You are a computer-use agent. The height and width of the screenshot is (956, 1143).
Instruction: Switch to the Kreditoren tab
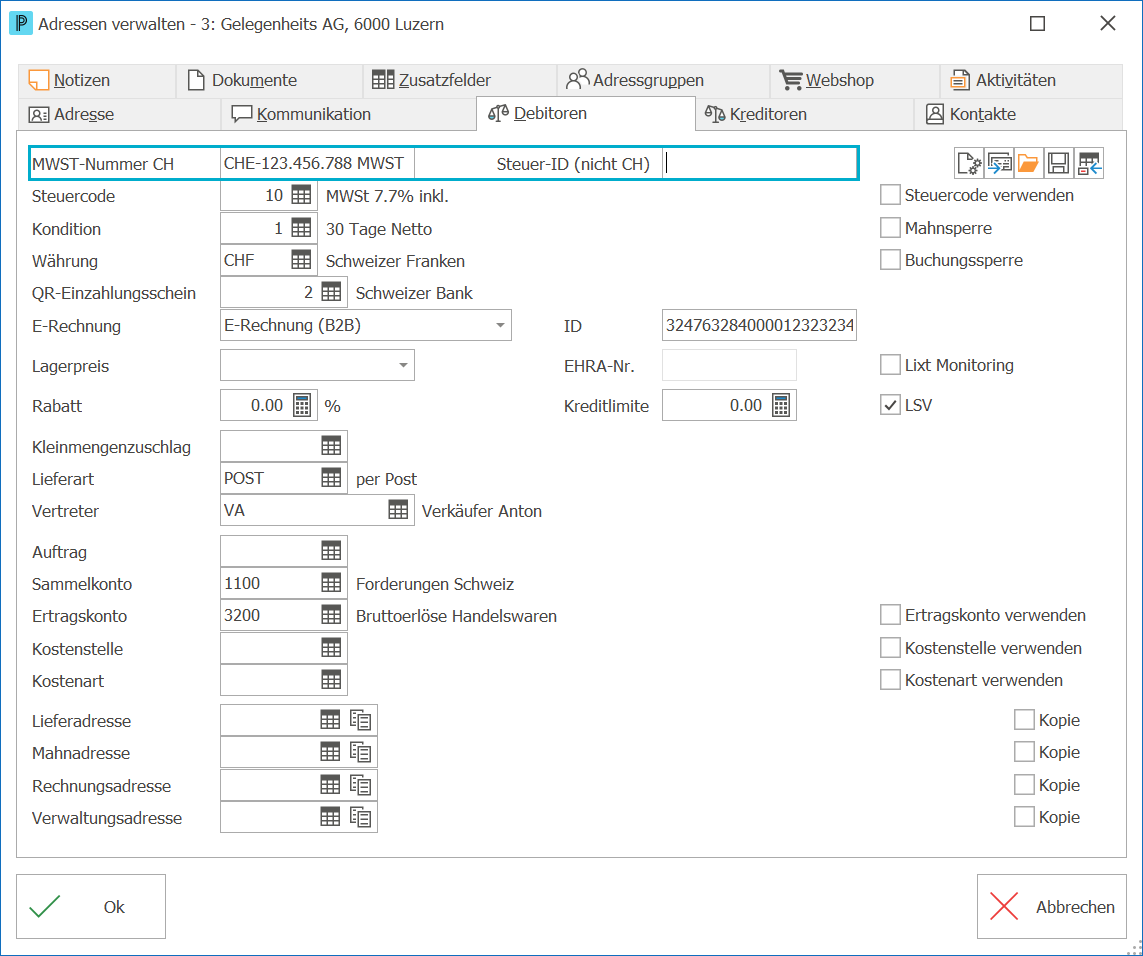pos(805,114)
